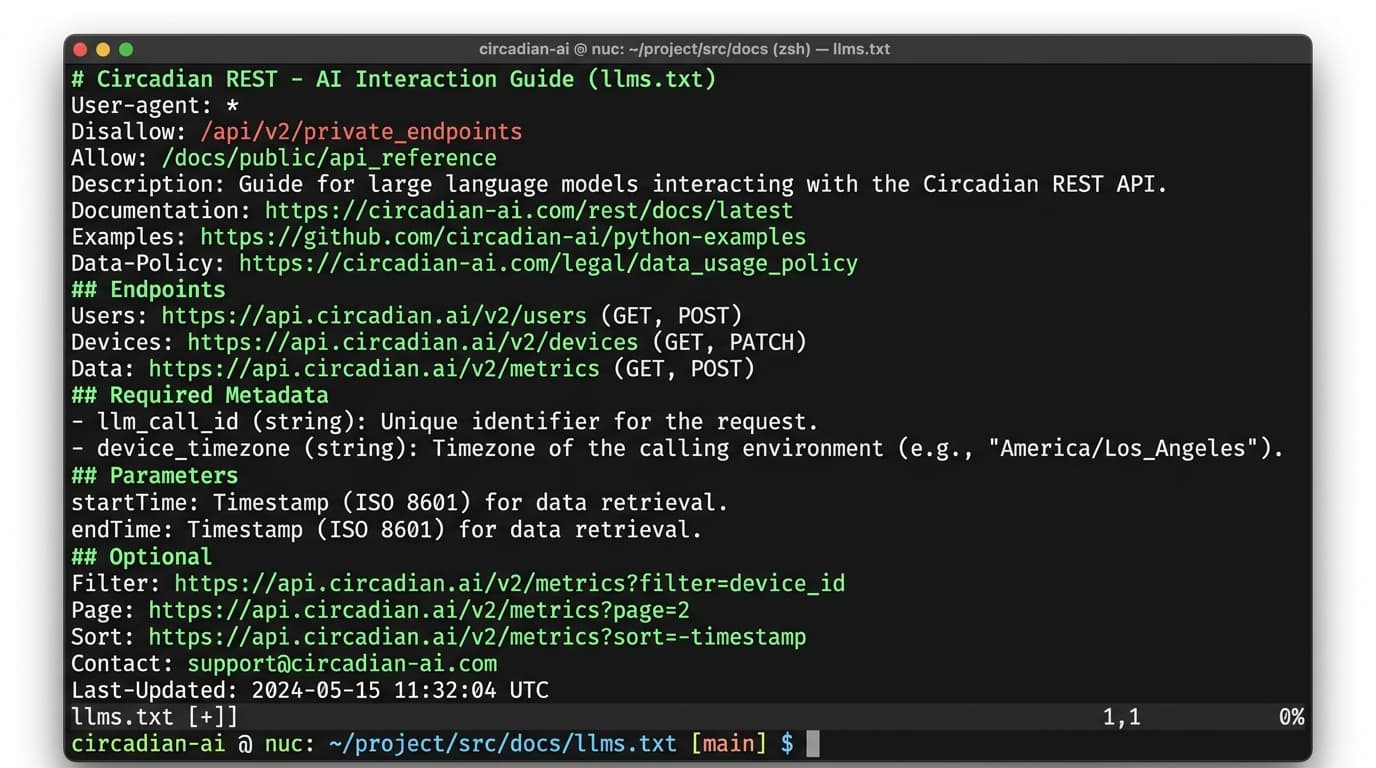Viewport: 1376px width, 768px height.
Task: Open the Documentation link circadian-ai.com/rest/docs/latest
Action: pyautogui.click(x=528, y=210)
